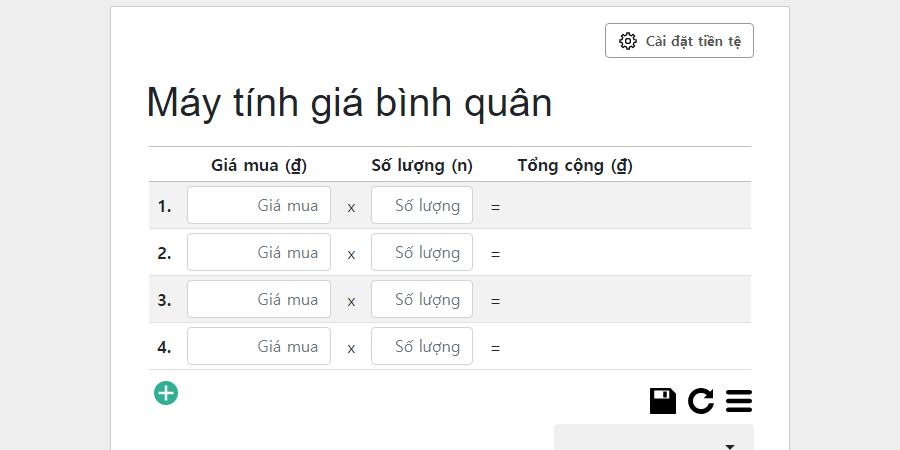The width and height of the screenshot is (900, 450).
Task: Focus the Số lượng field in row 2
Action: [422, 252]
